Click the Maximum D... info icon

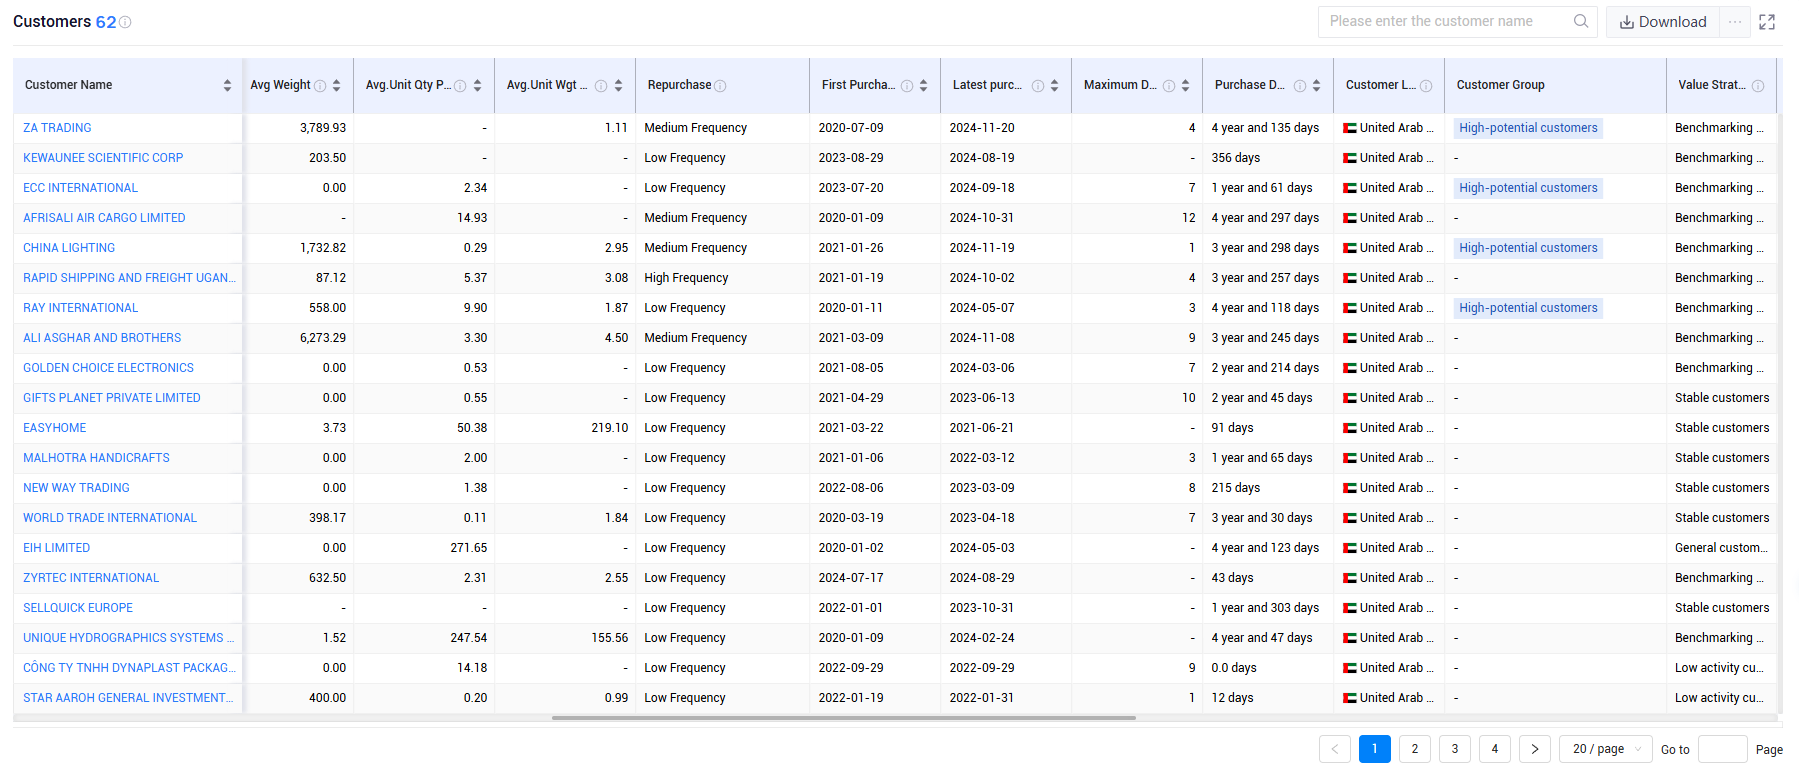point(1169,86)
